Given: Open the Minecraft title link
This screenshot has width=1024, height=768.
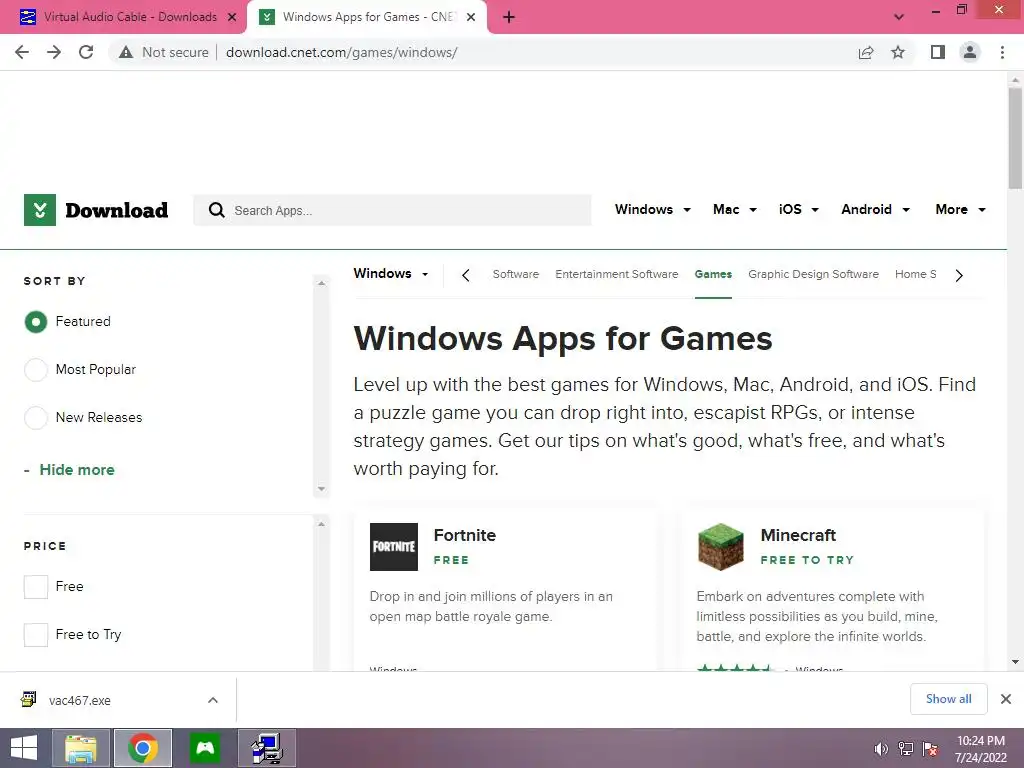Looking at the screenshot, I should tap(798, 535).
